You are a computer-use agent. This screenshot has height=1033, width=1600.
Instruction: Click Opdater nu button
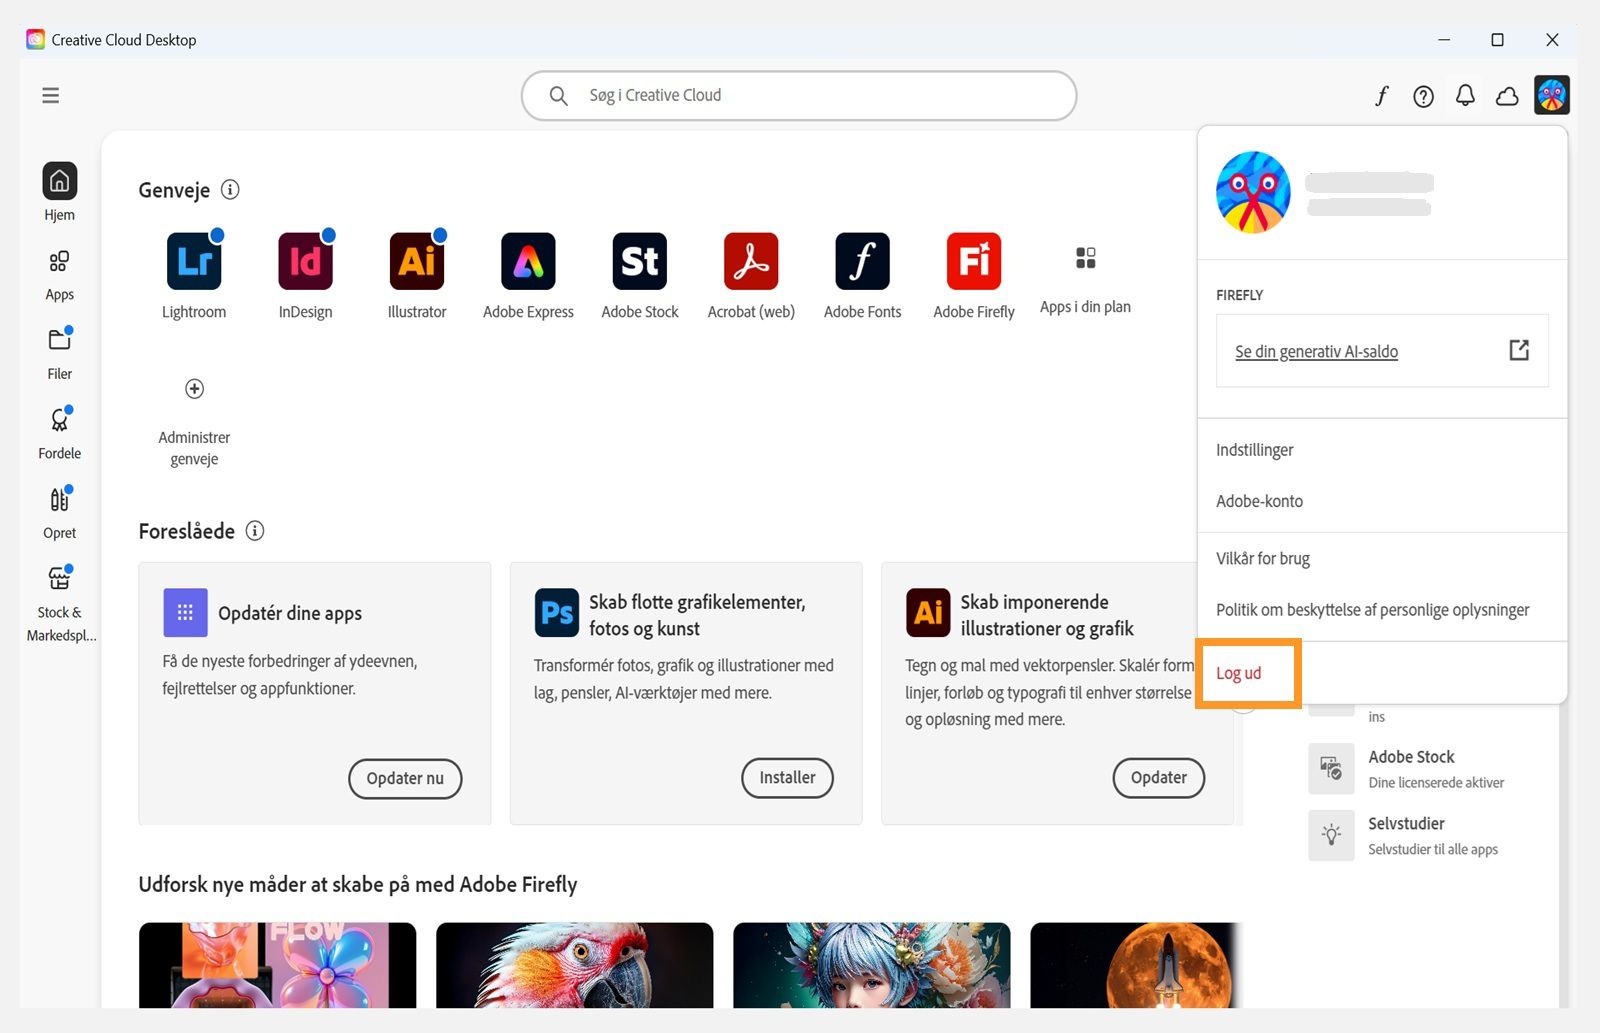405,778
